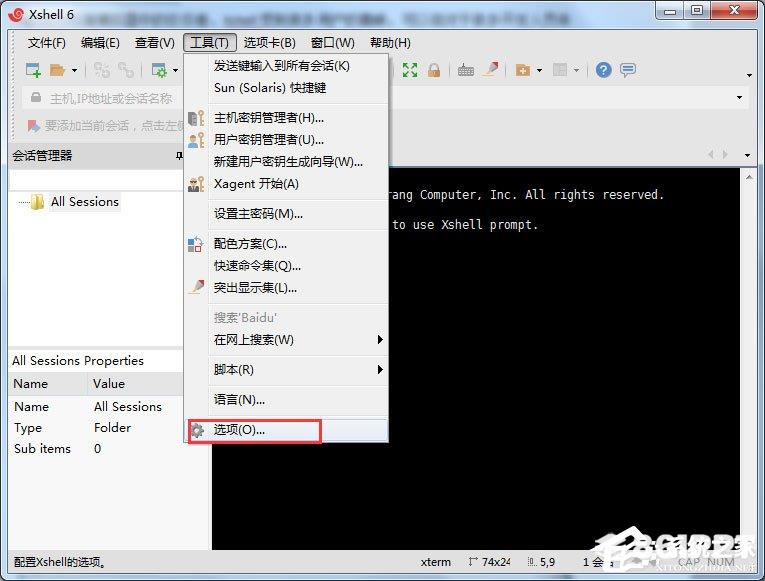Click the new folder toolbar icon
The image size is (765, 581).
coord(523,70)
